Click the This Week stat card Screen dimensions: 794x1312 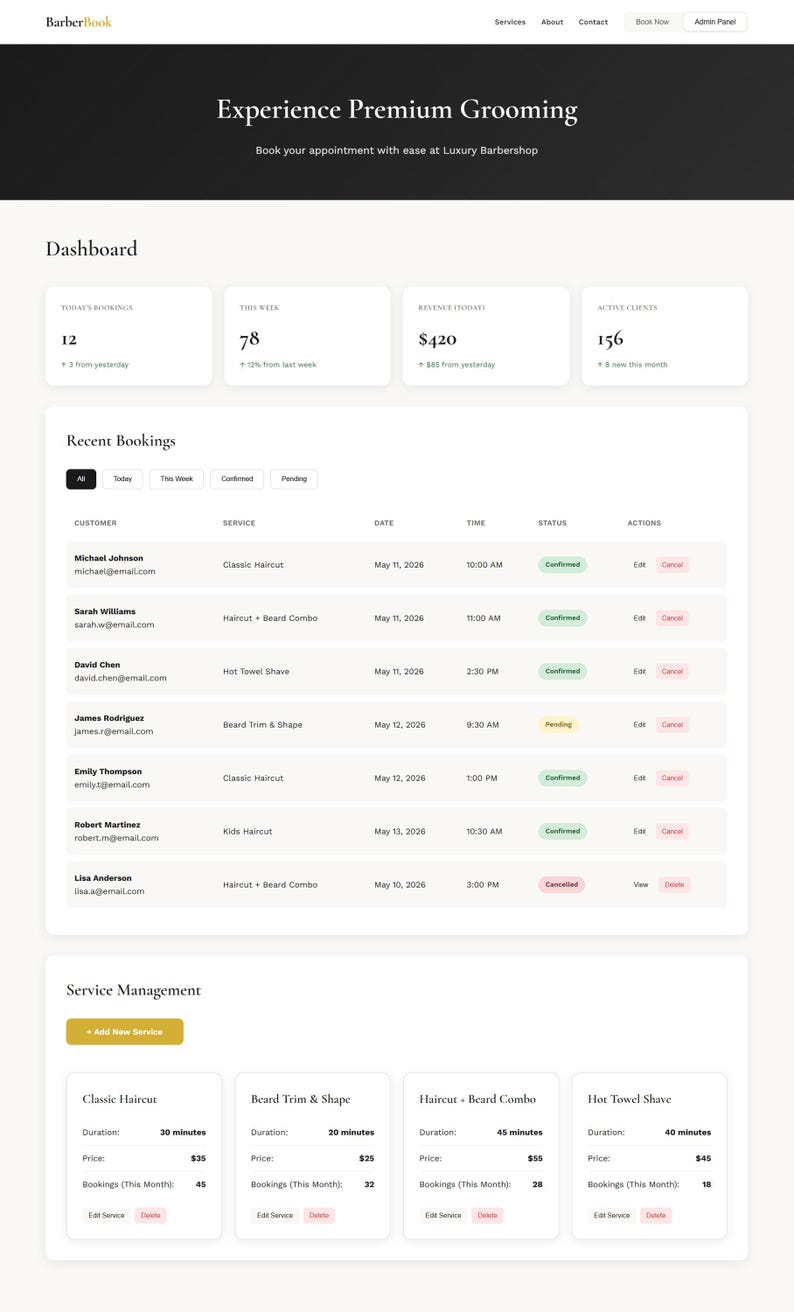(x=307, y=336)
